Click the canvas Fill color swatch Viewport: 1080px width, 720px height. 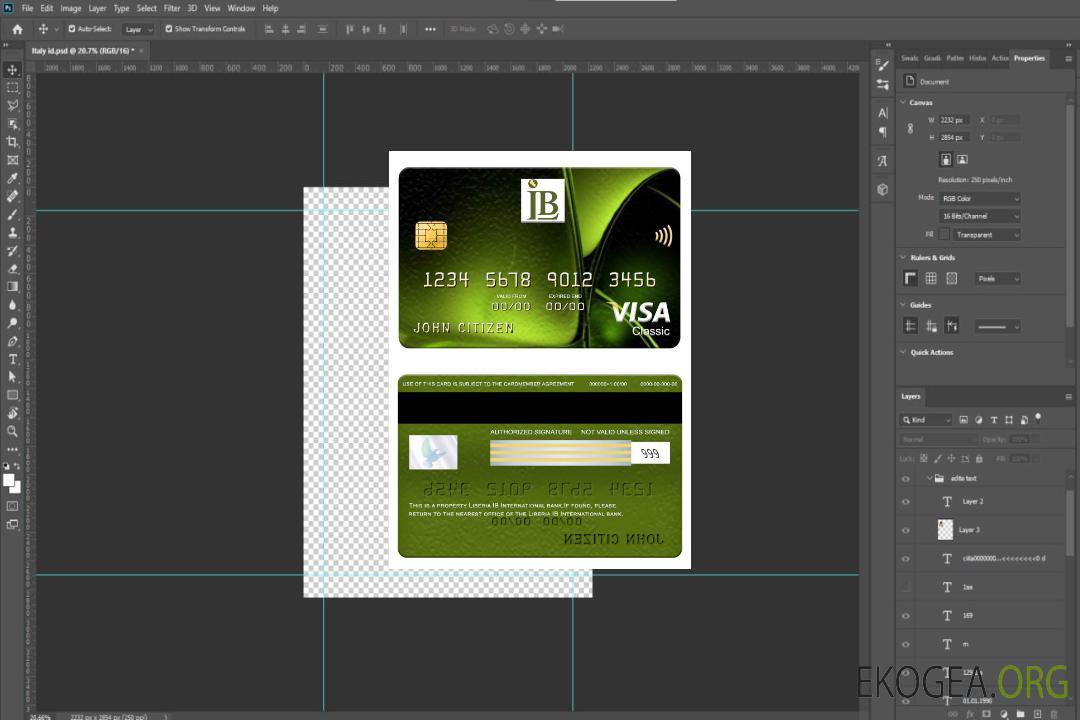(x=945, y=235)
